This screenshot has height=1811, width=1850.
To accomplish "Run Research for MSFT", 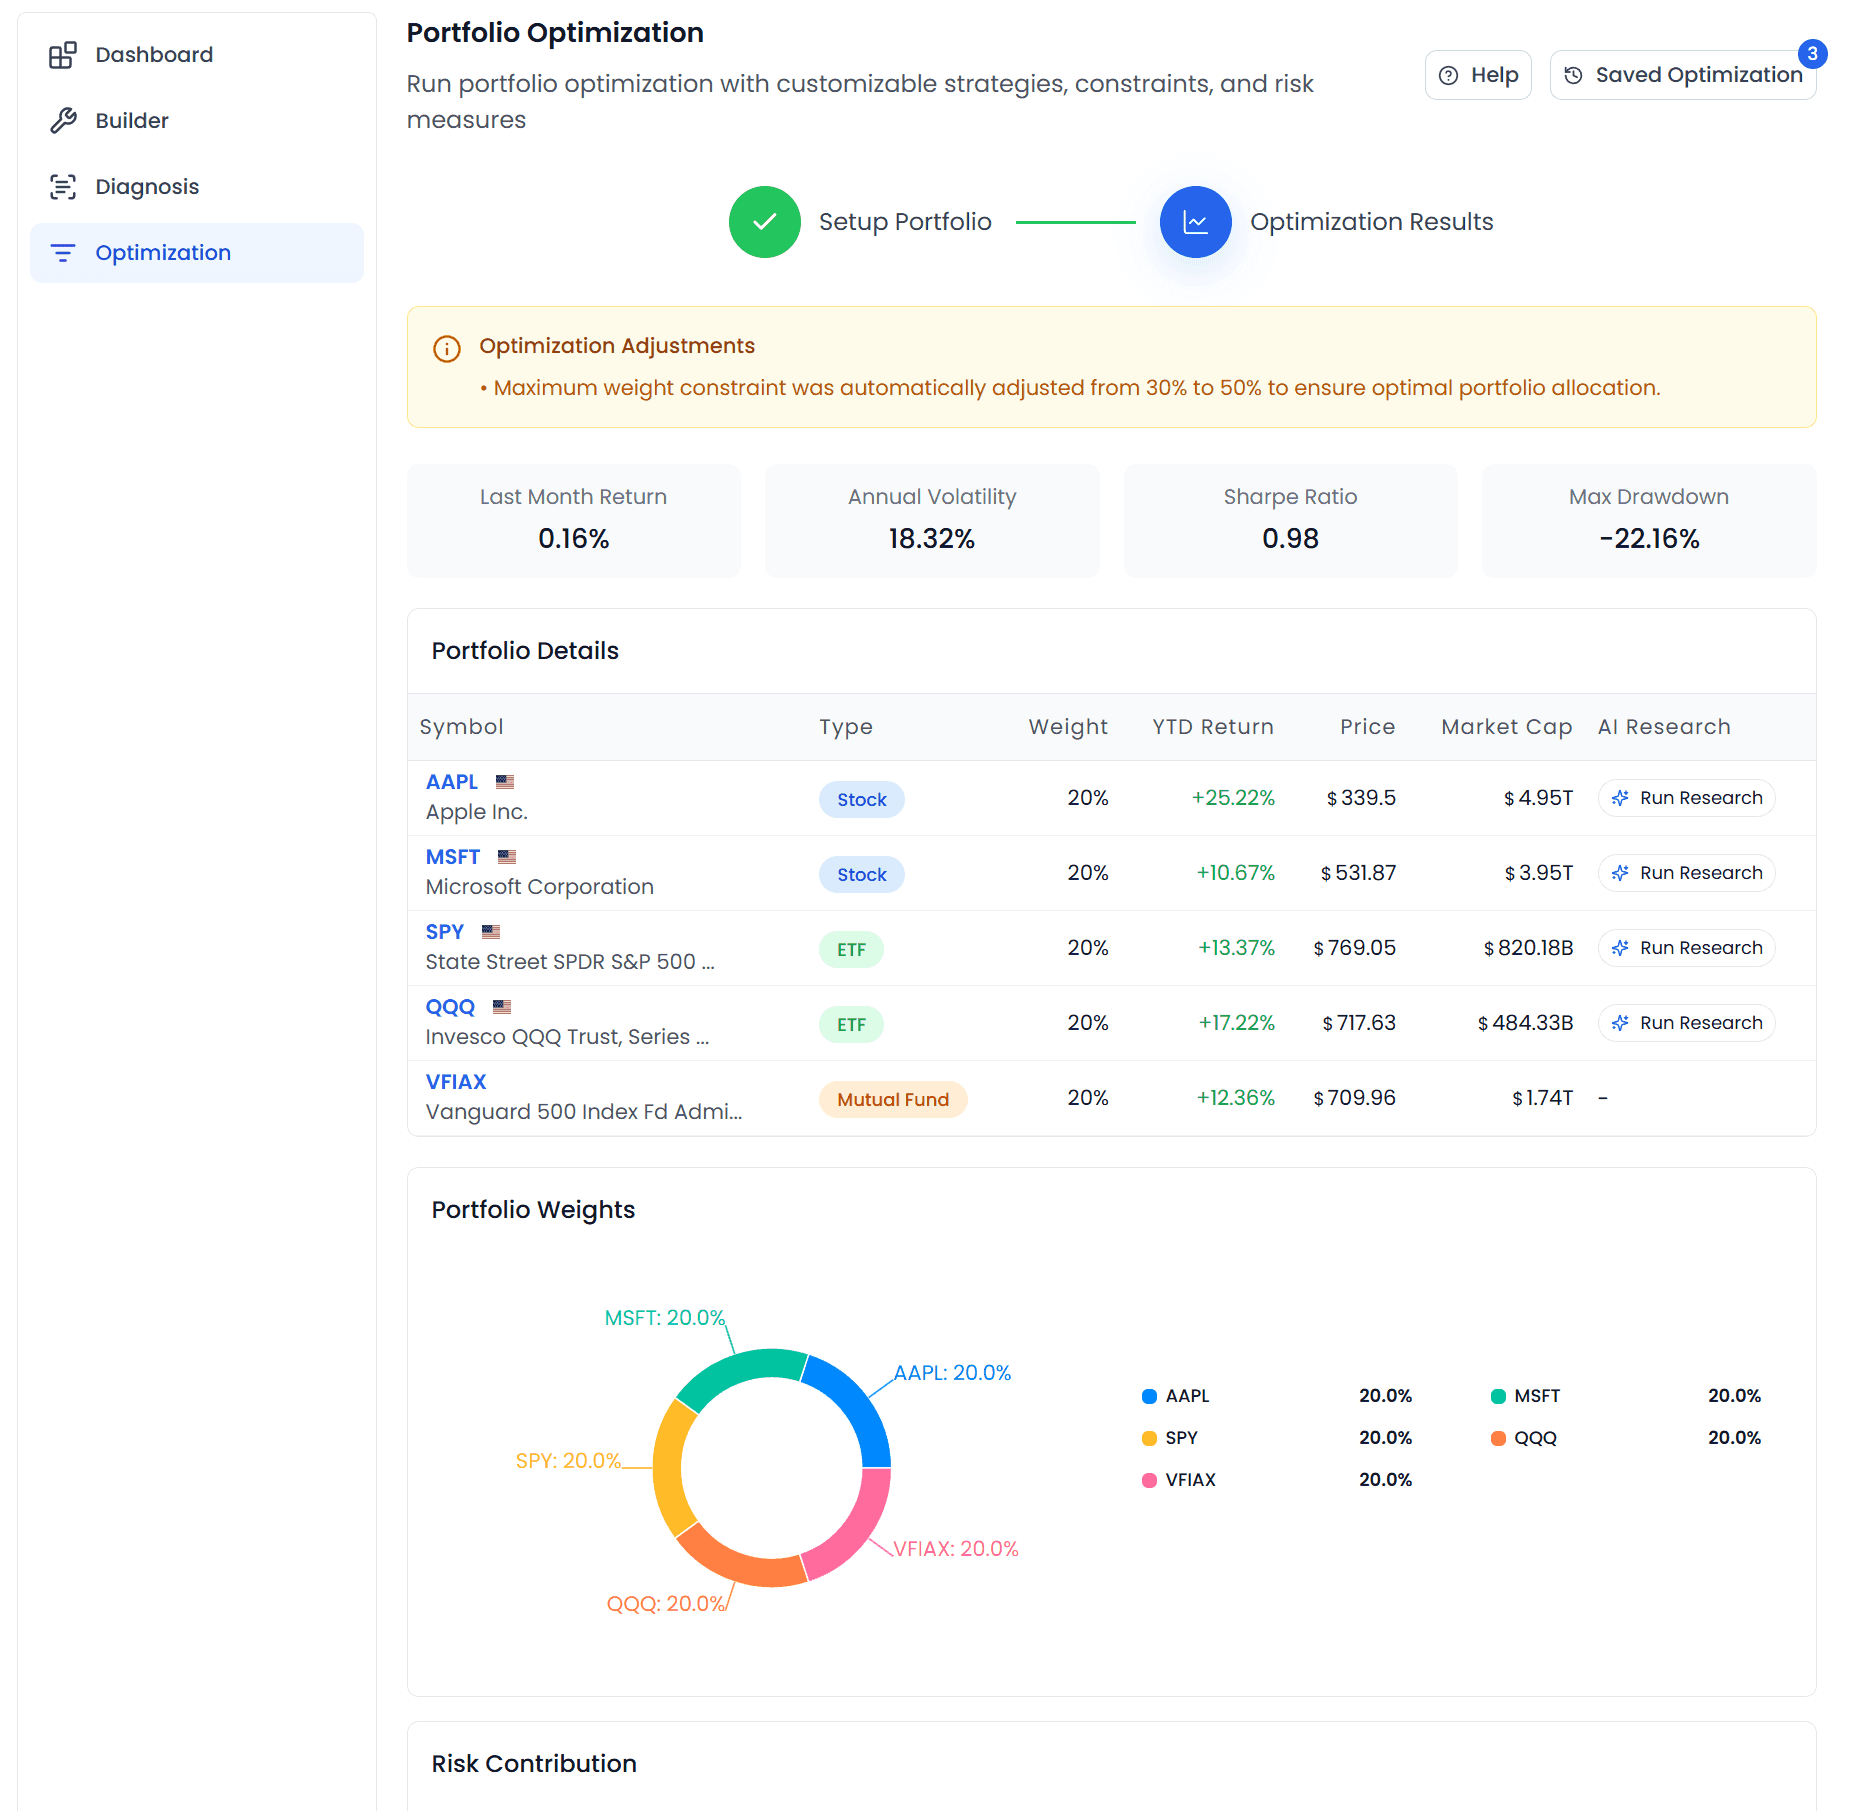I will (1687, 873).
